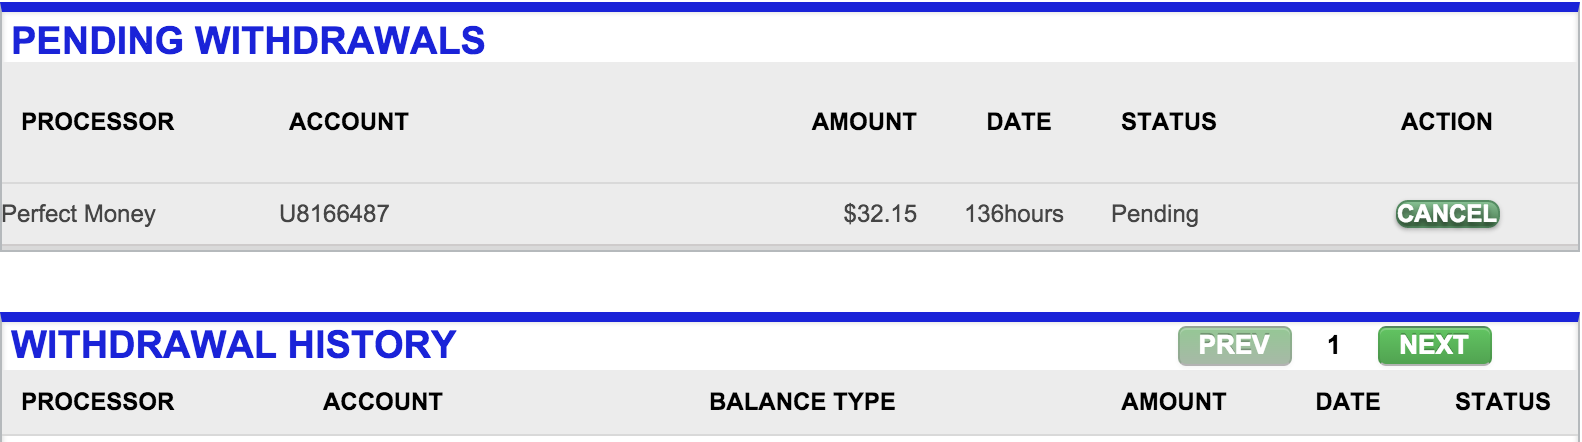Image resolution: width=1582 pixels, height=442 pixels.
Task: Click Processor column header in Pending Withdrawals
Action: point(98,122)
